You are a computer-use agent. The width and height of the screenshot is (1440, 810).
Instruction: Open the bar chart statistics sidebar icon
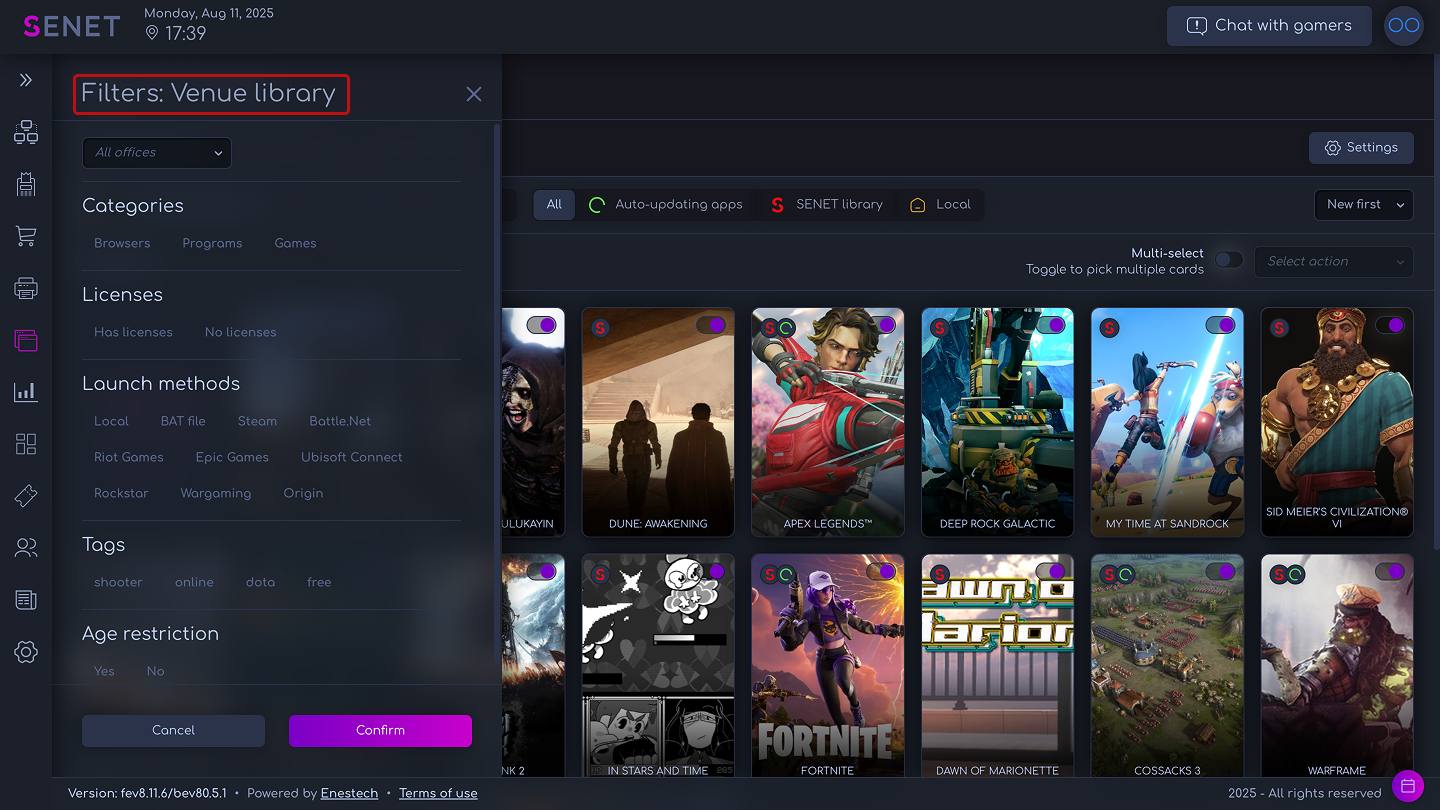tap(26, 392)
